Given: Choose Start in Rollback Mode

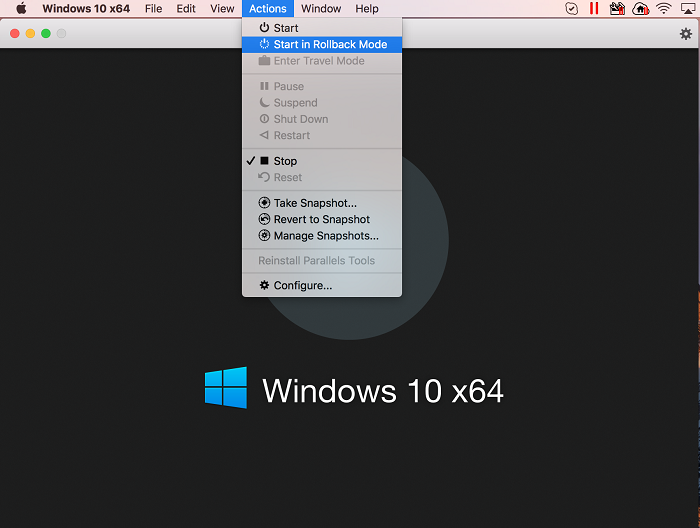Looking at the screenshot, I should point(329,44).
